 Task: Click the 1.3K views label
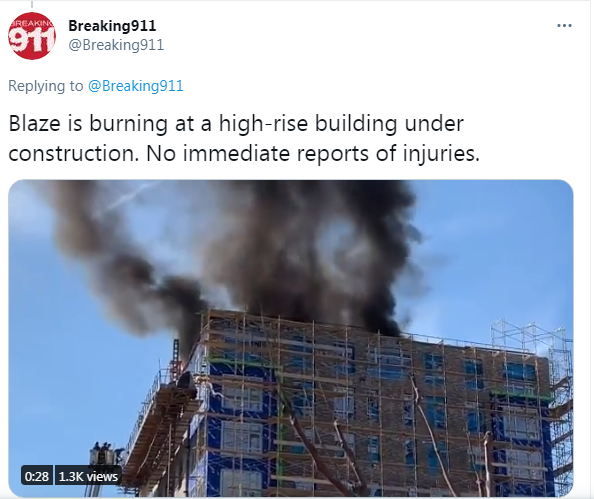pyautogui.click(x=88, y=476)
